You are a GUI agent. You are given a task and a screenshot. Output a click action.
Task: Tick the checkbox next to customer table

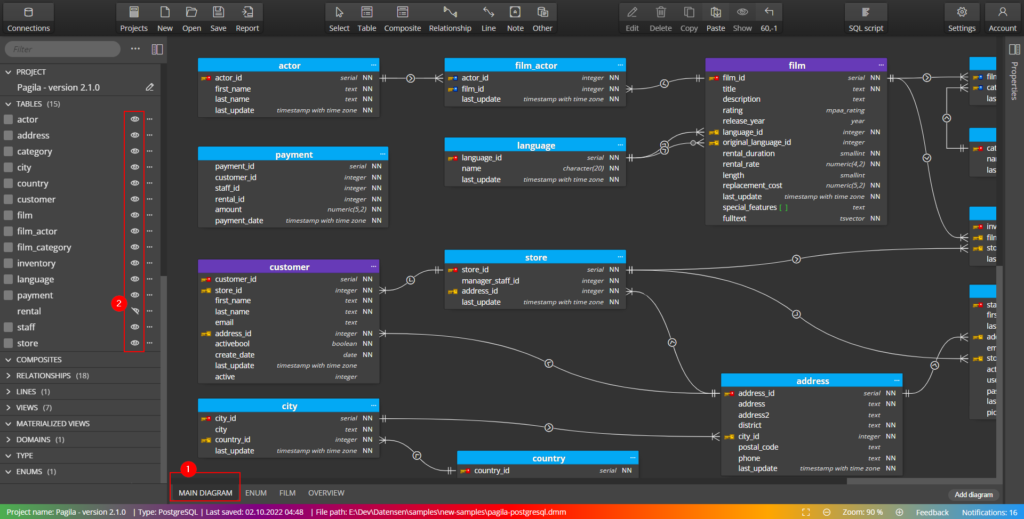(x=9, y=200)
